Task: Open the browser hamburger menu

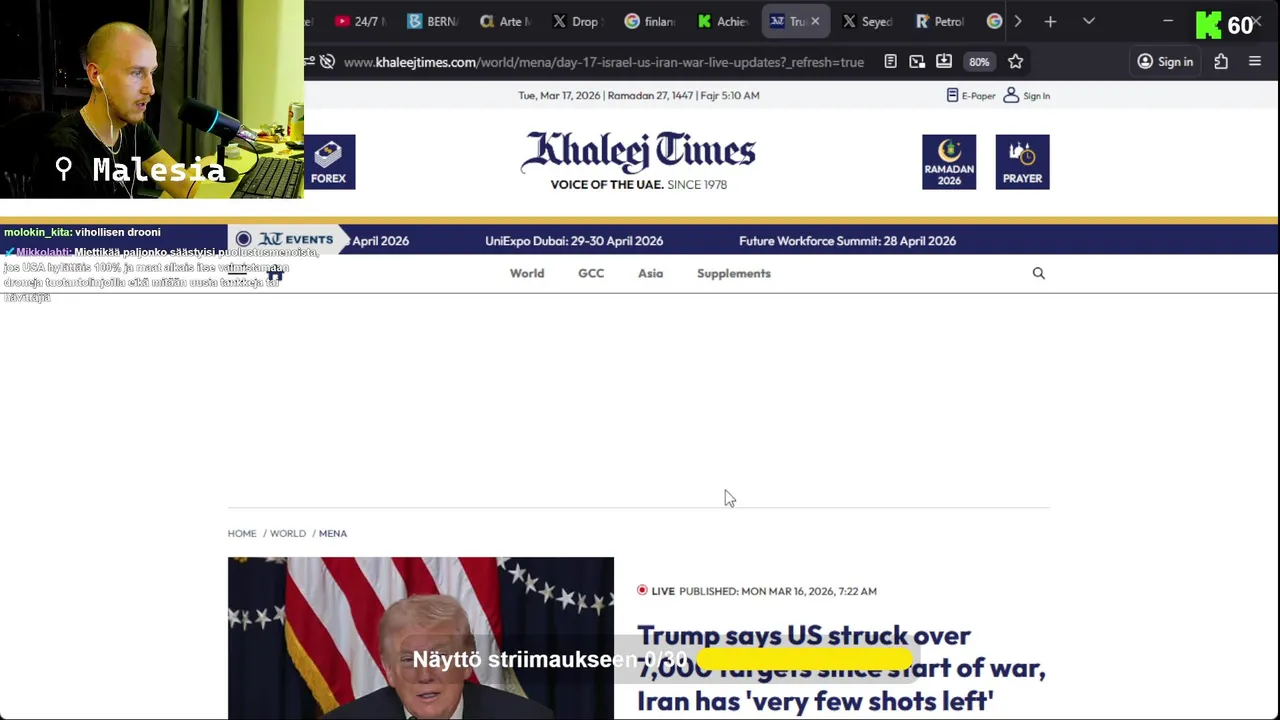Action: coord(1255,62)
